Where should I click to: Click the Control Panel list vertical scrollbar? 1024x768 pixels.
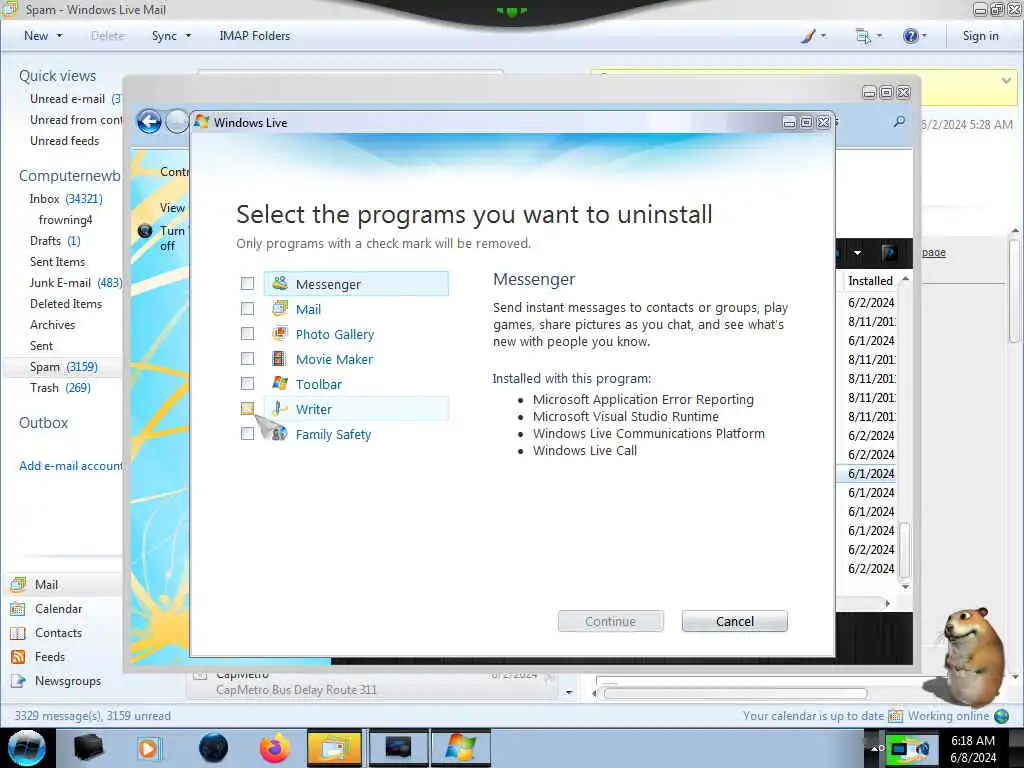coord(904,549)
